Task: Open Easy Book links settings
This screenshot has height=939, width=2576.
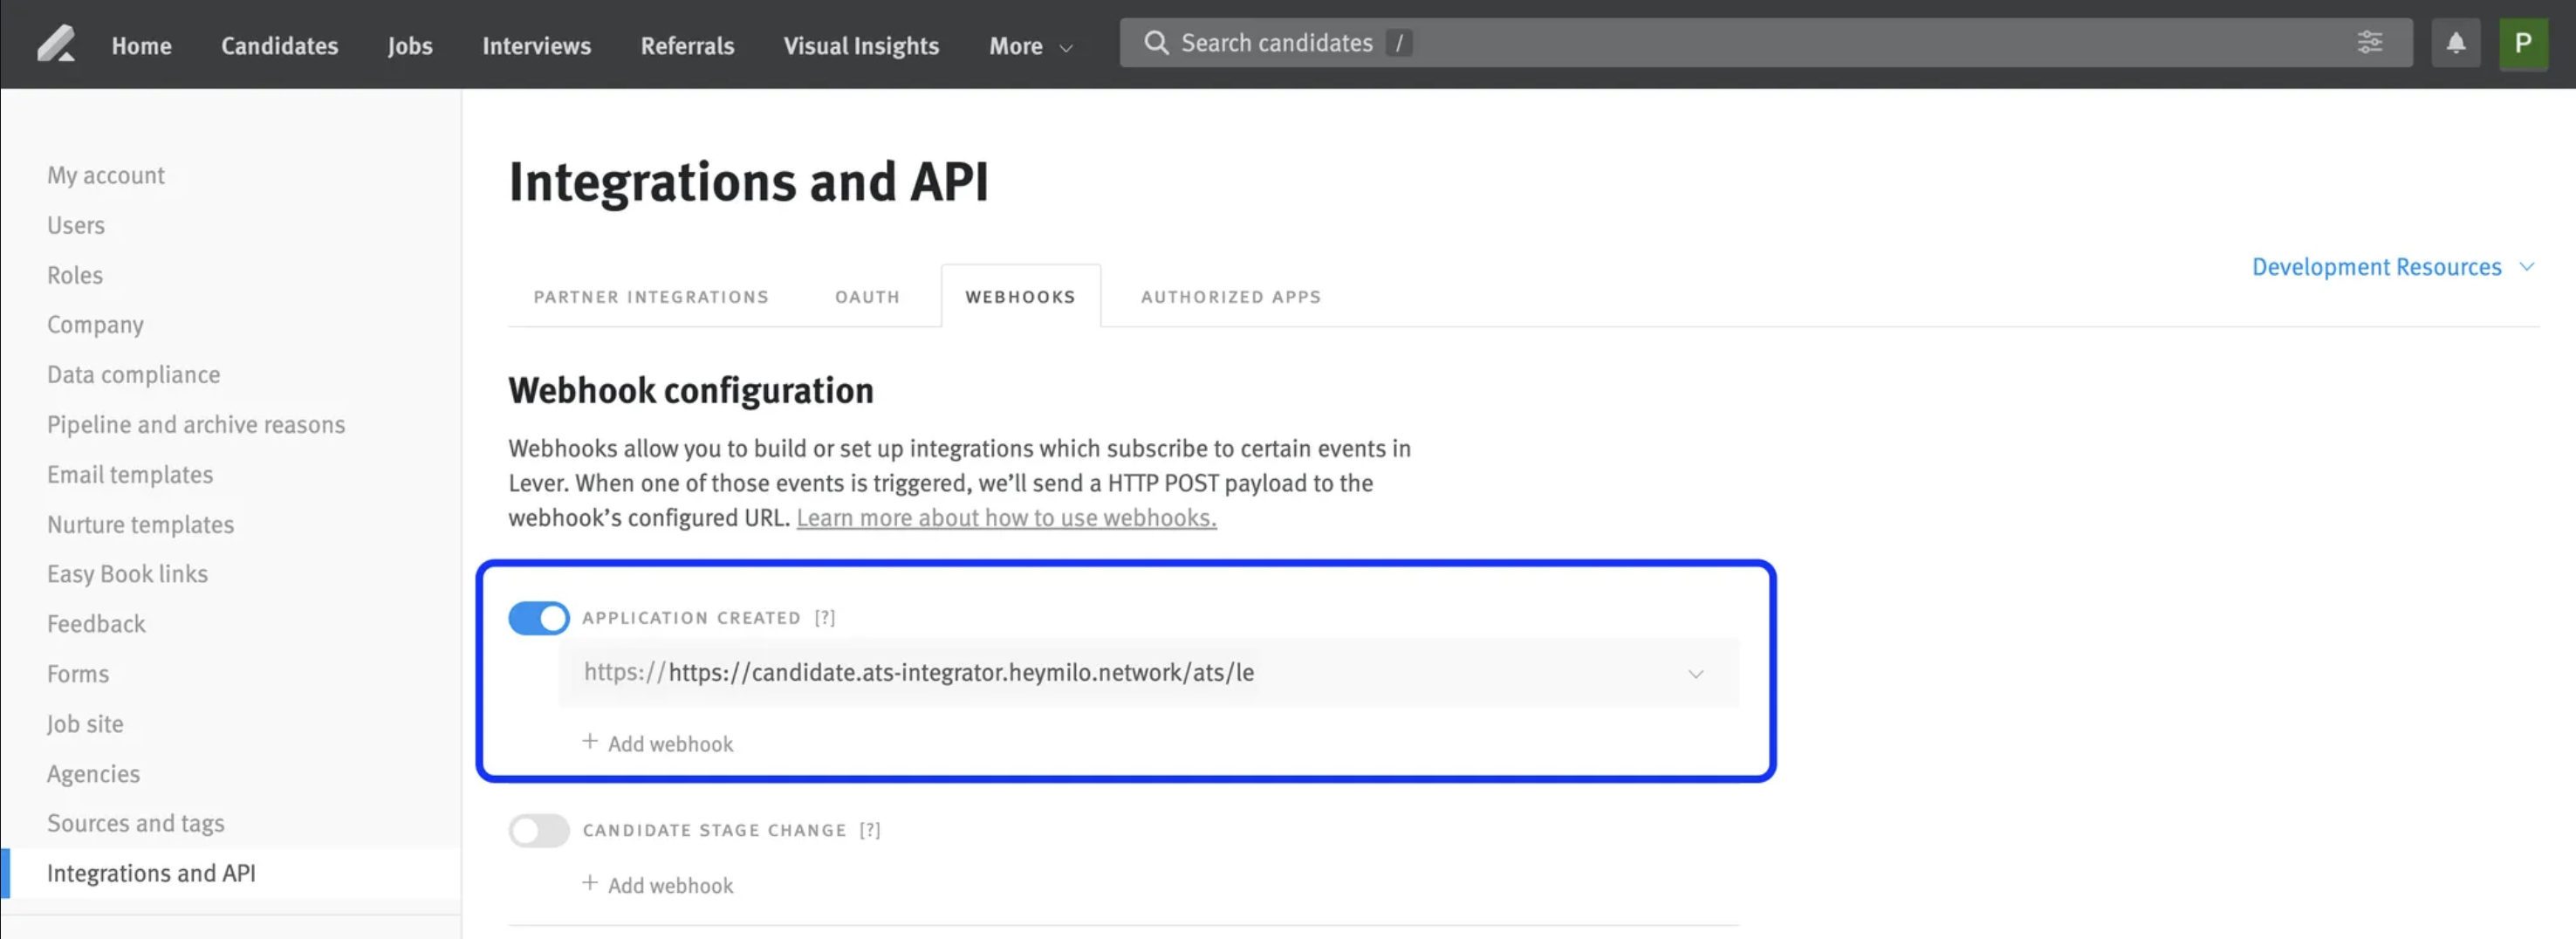Action: [x=128, y=574]
